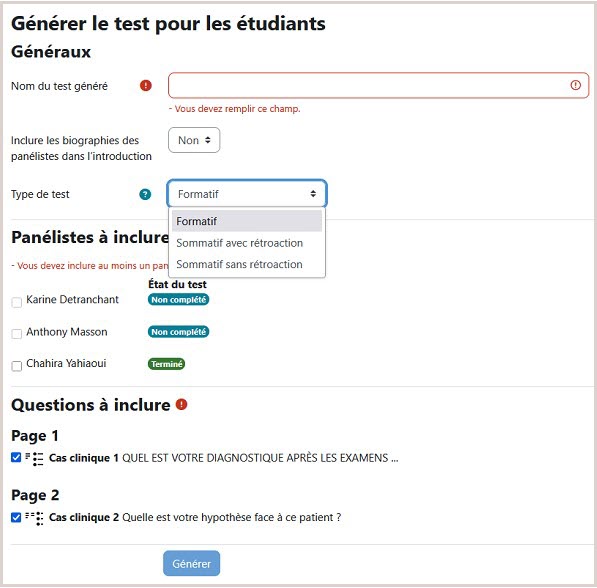This screenshot has height=588, width=597.
Task: Open the help icon next to Type de test
Action: pos(145,194)
